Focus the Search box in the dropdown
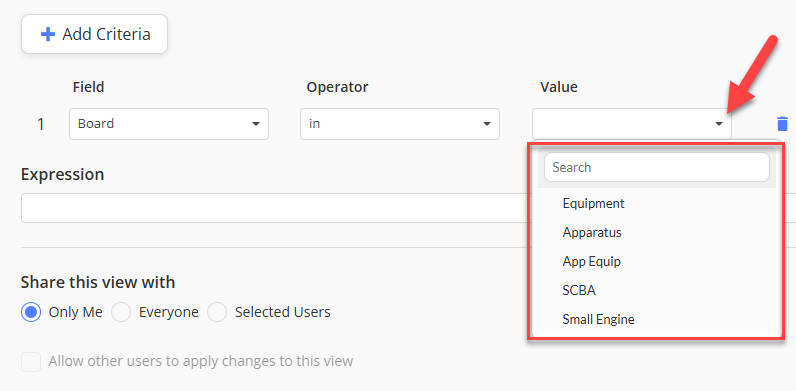Viewport: 796px width, 391px height. coord(657,167)
